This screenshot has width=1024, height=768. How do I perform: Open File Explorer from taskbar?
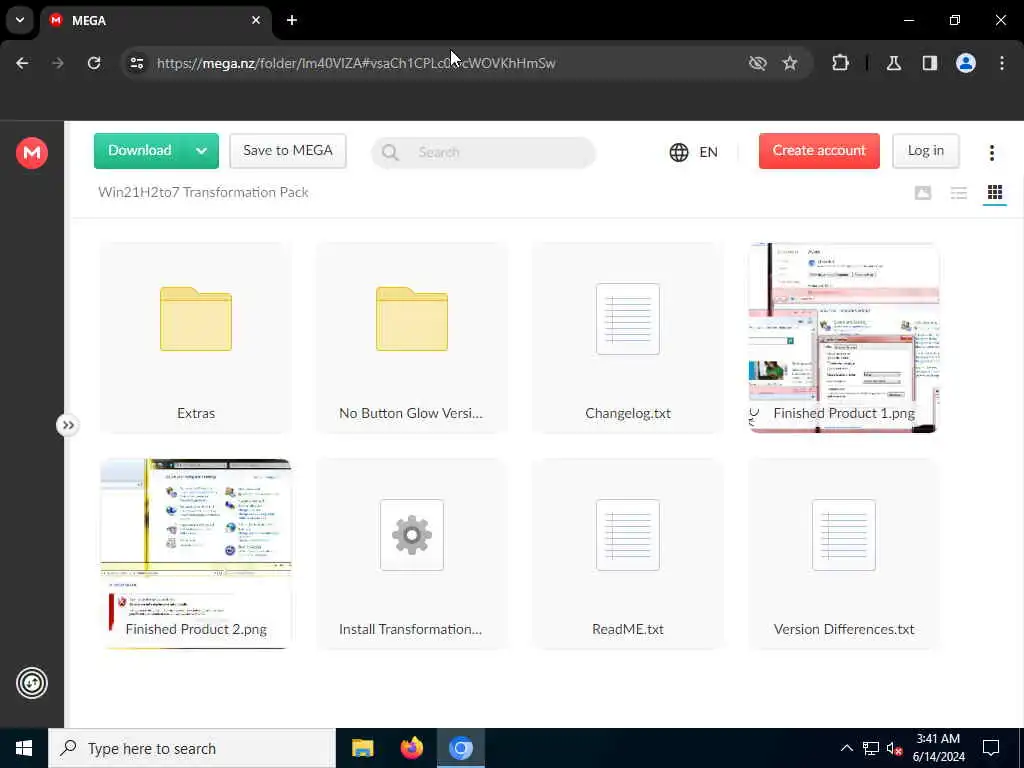362,748
